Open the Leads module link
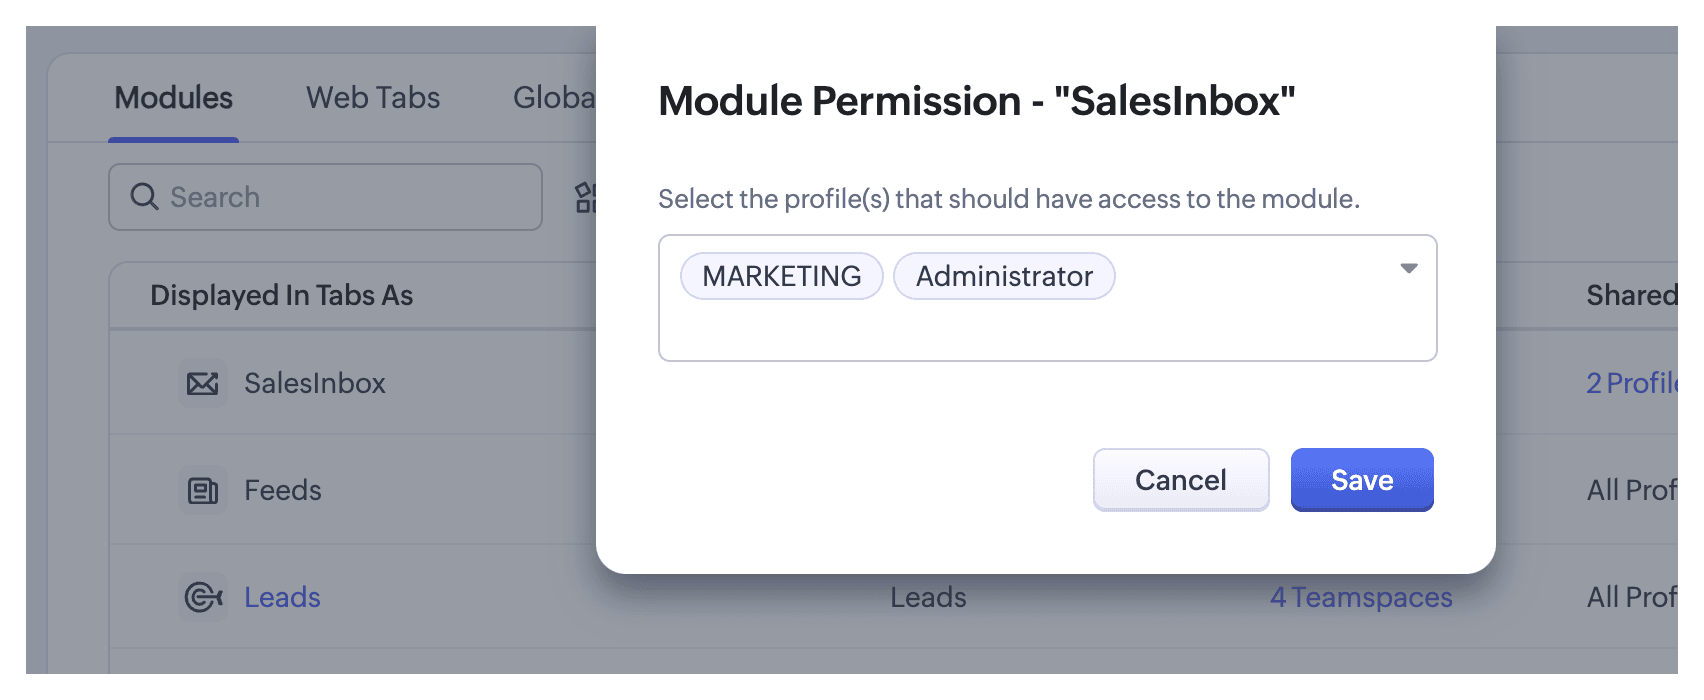The width and height of the screenshot is (1704, 700). point(282,598)
